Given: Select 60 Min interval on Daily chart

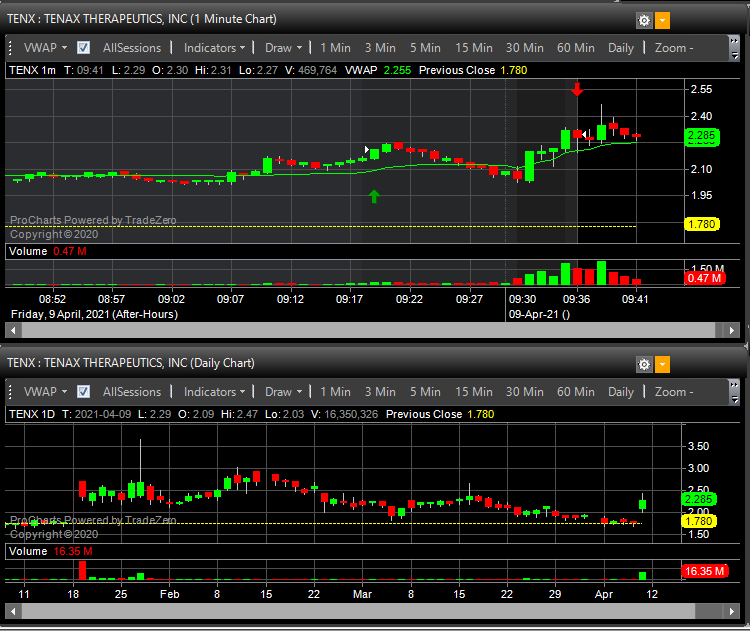Looking at the screenshot, I should [576, 392].
